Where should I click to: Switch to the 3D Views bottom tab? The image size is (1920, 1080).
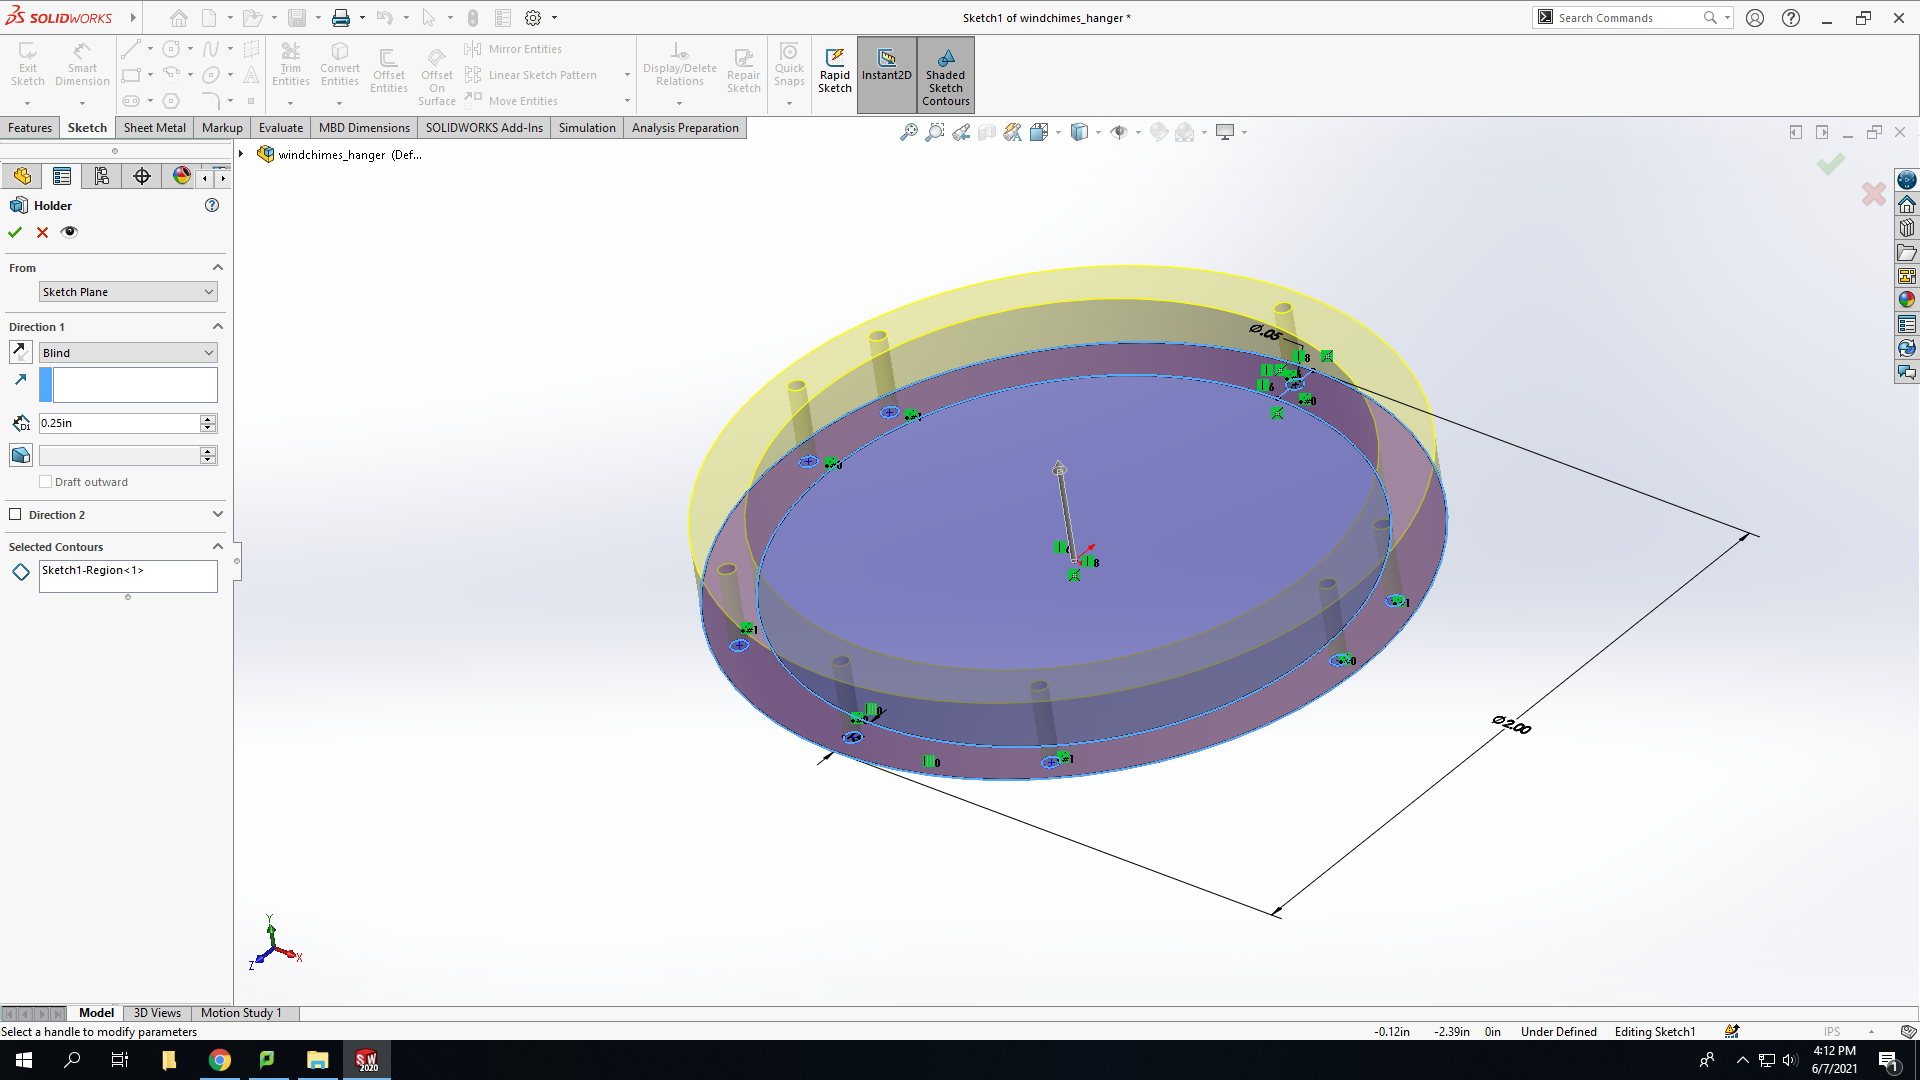157,1013
